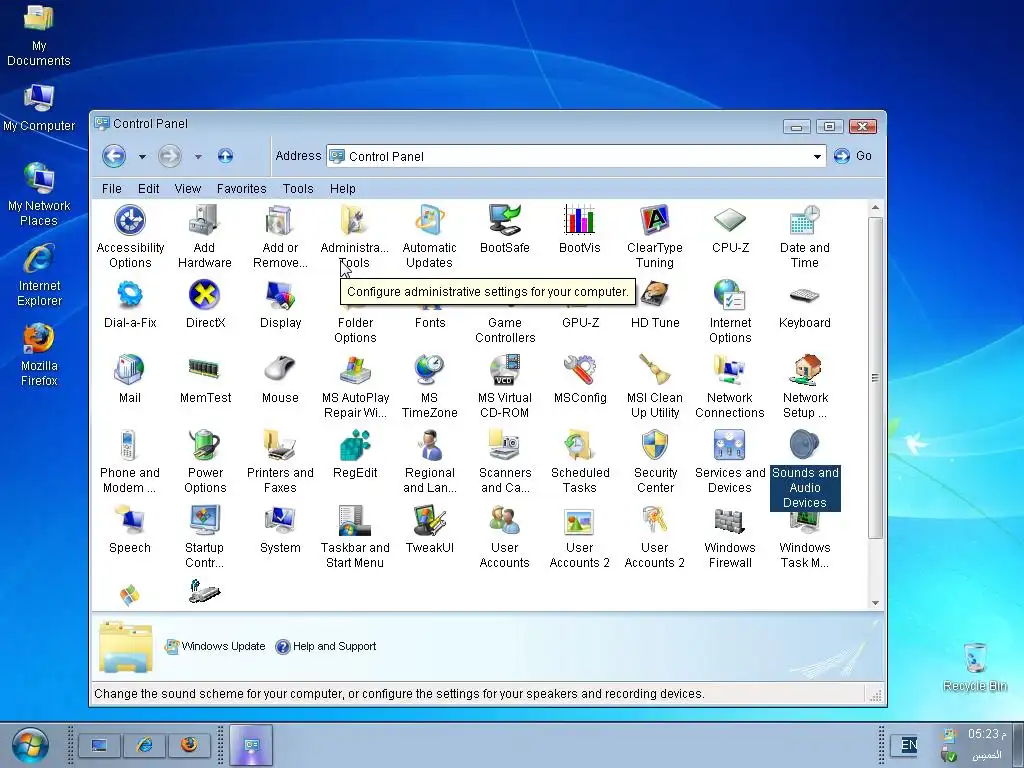Launch RegEdit from Control Panel

[x=355, y=455]
